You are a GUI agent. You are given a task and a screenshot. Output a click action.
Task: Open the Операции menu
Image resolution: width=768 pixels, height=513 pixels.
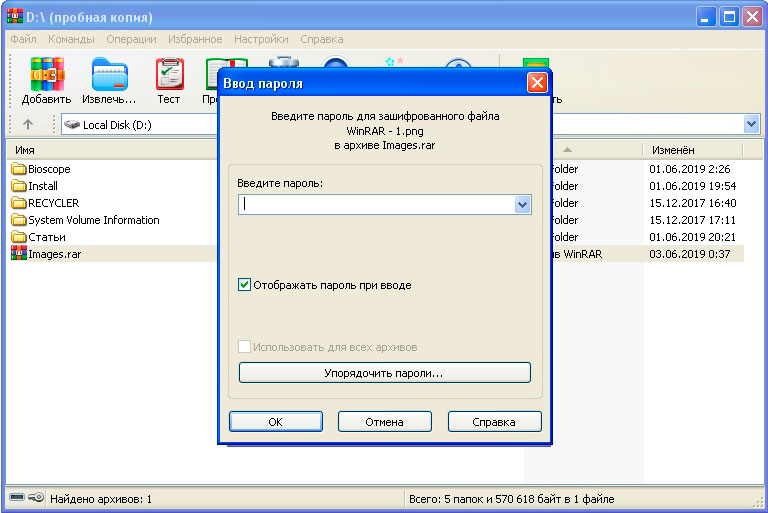(131, 39)
